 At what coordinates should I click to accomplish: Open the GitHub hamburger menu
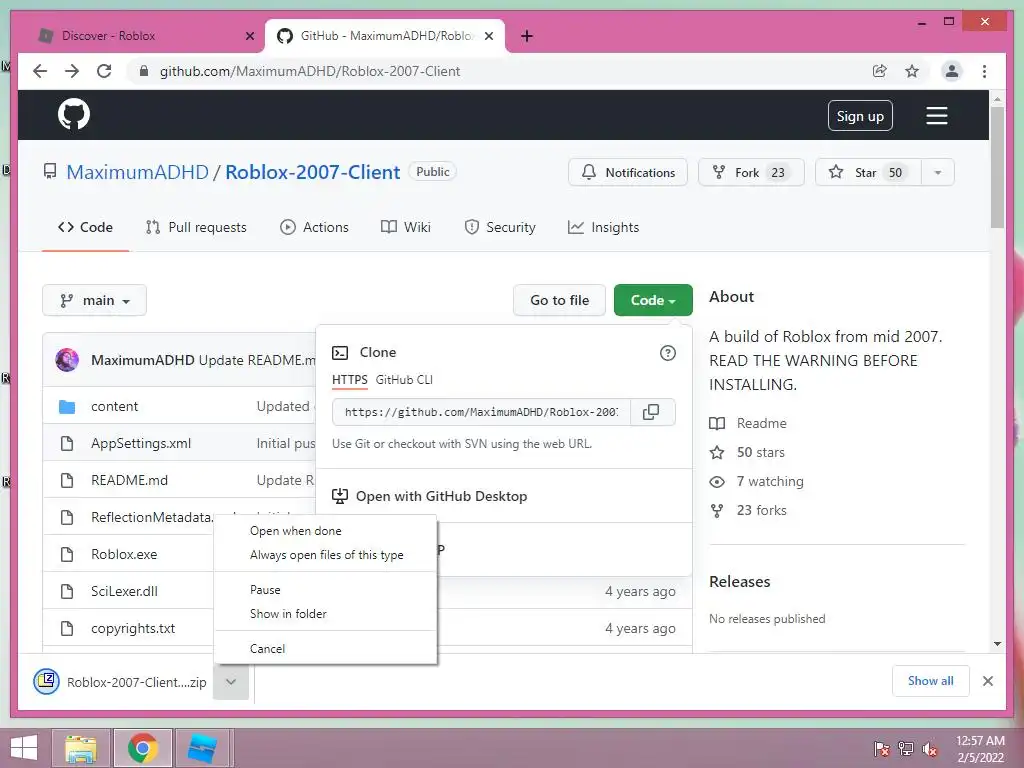pyautogui.click(x=936, y=116)
